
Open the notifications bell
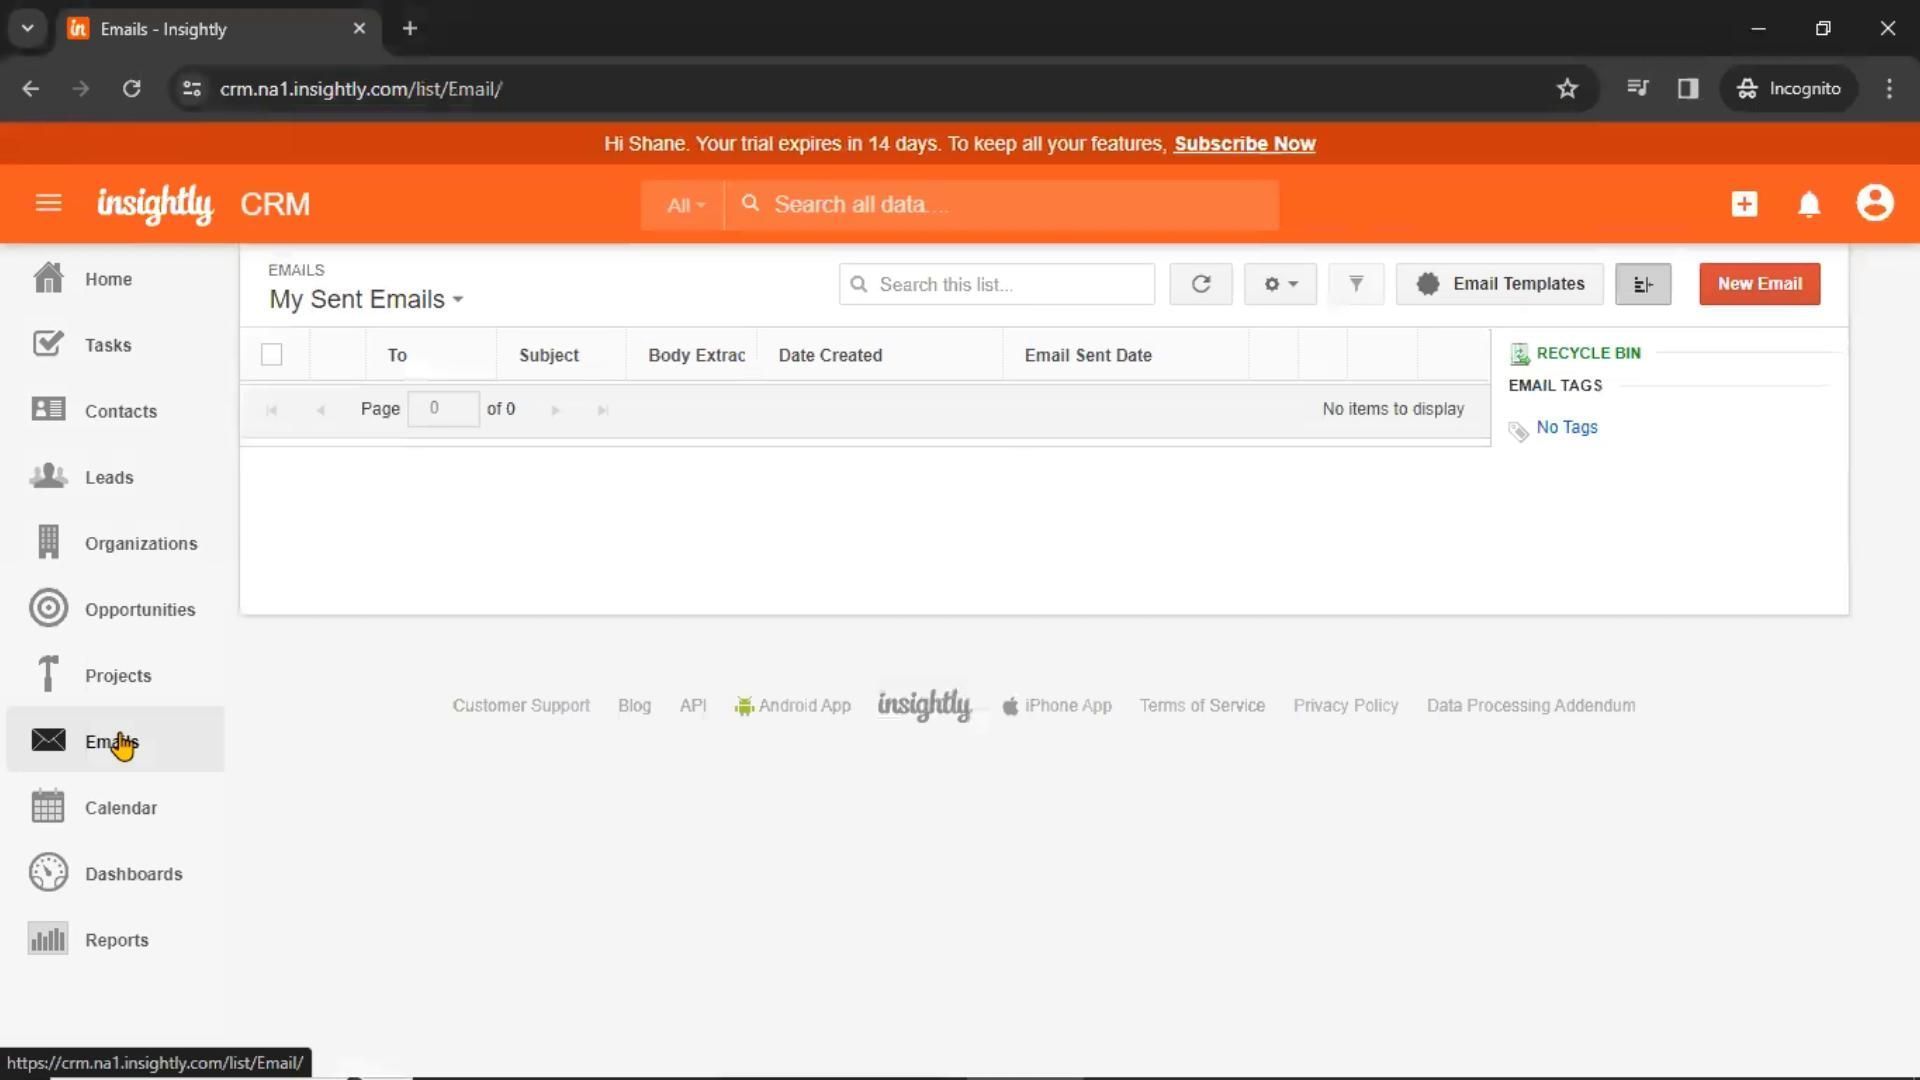click(x=1809, y=204)
